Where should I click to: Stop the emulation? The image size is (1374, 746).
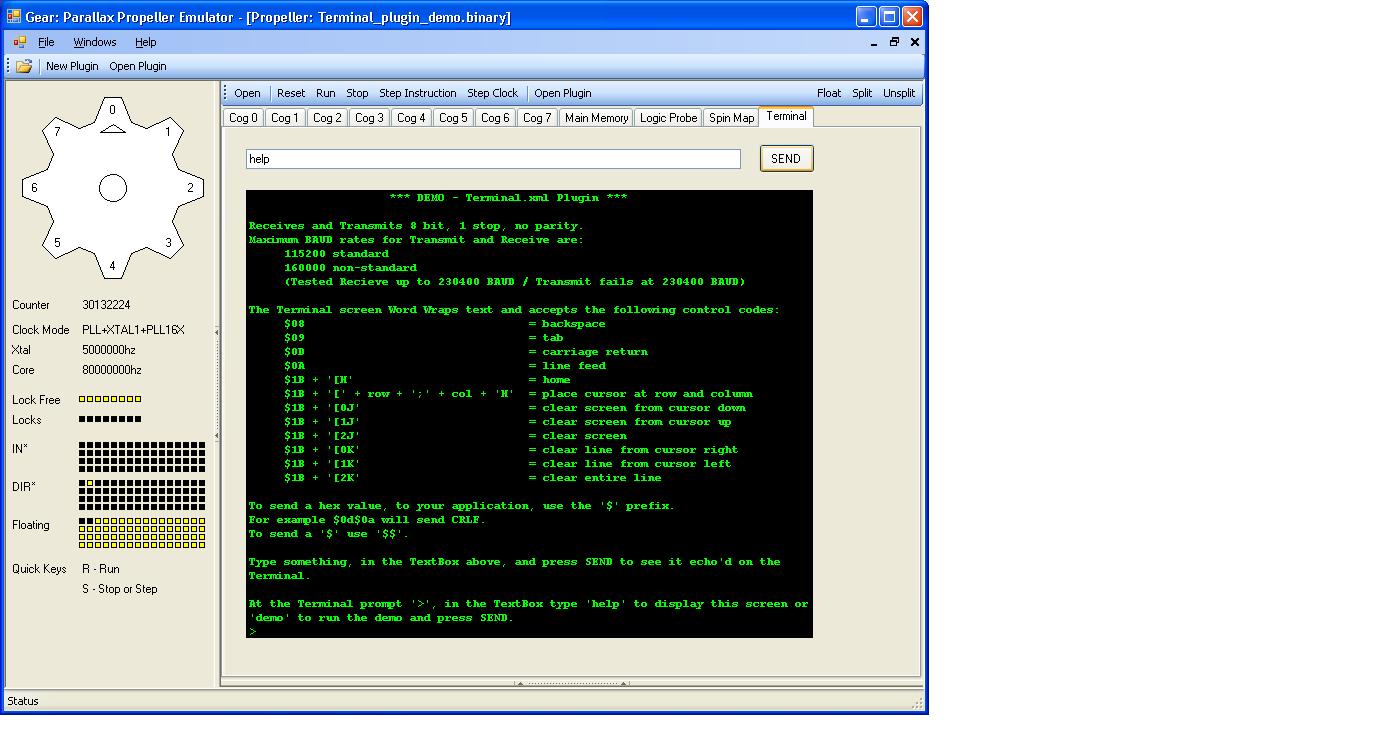(356, 92)
